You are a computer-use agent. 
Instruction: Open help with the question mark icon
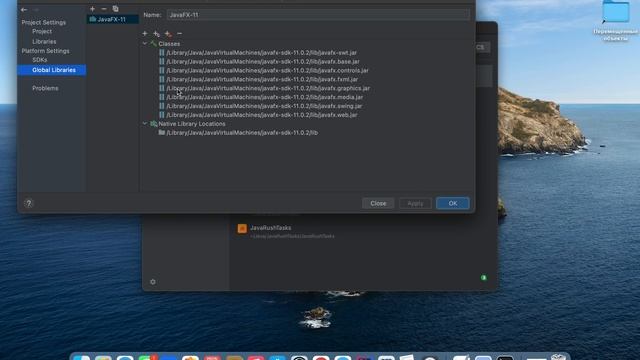pos(29,203)
